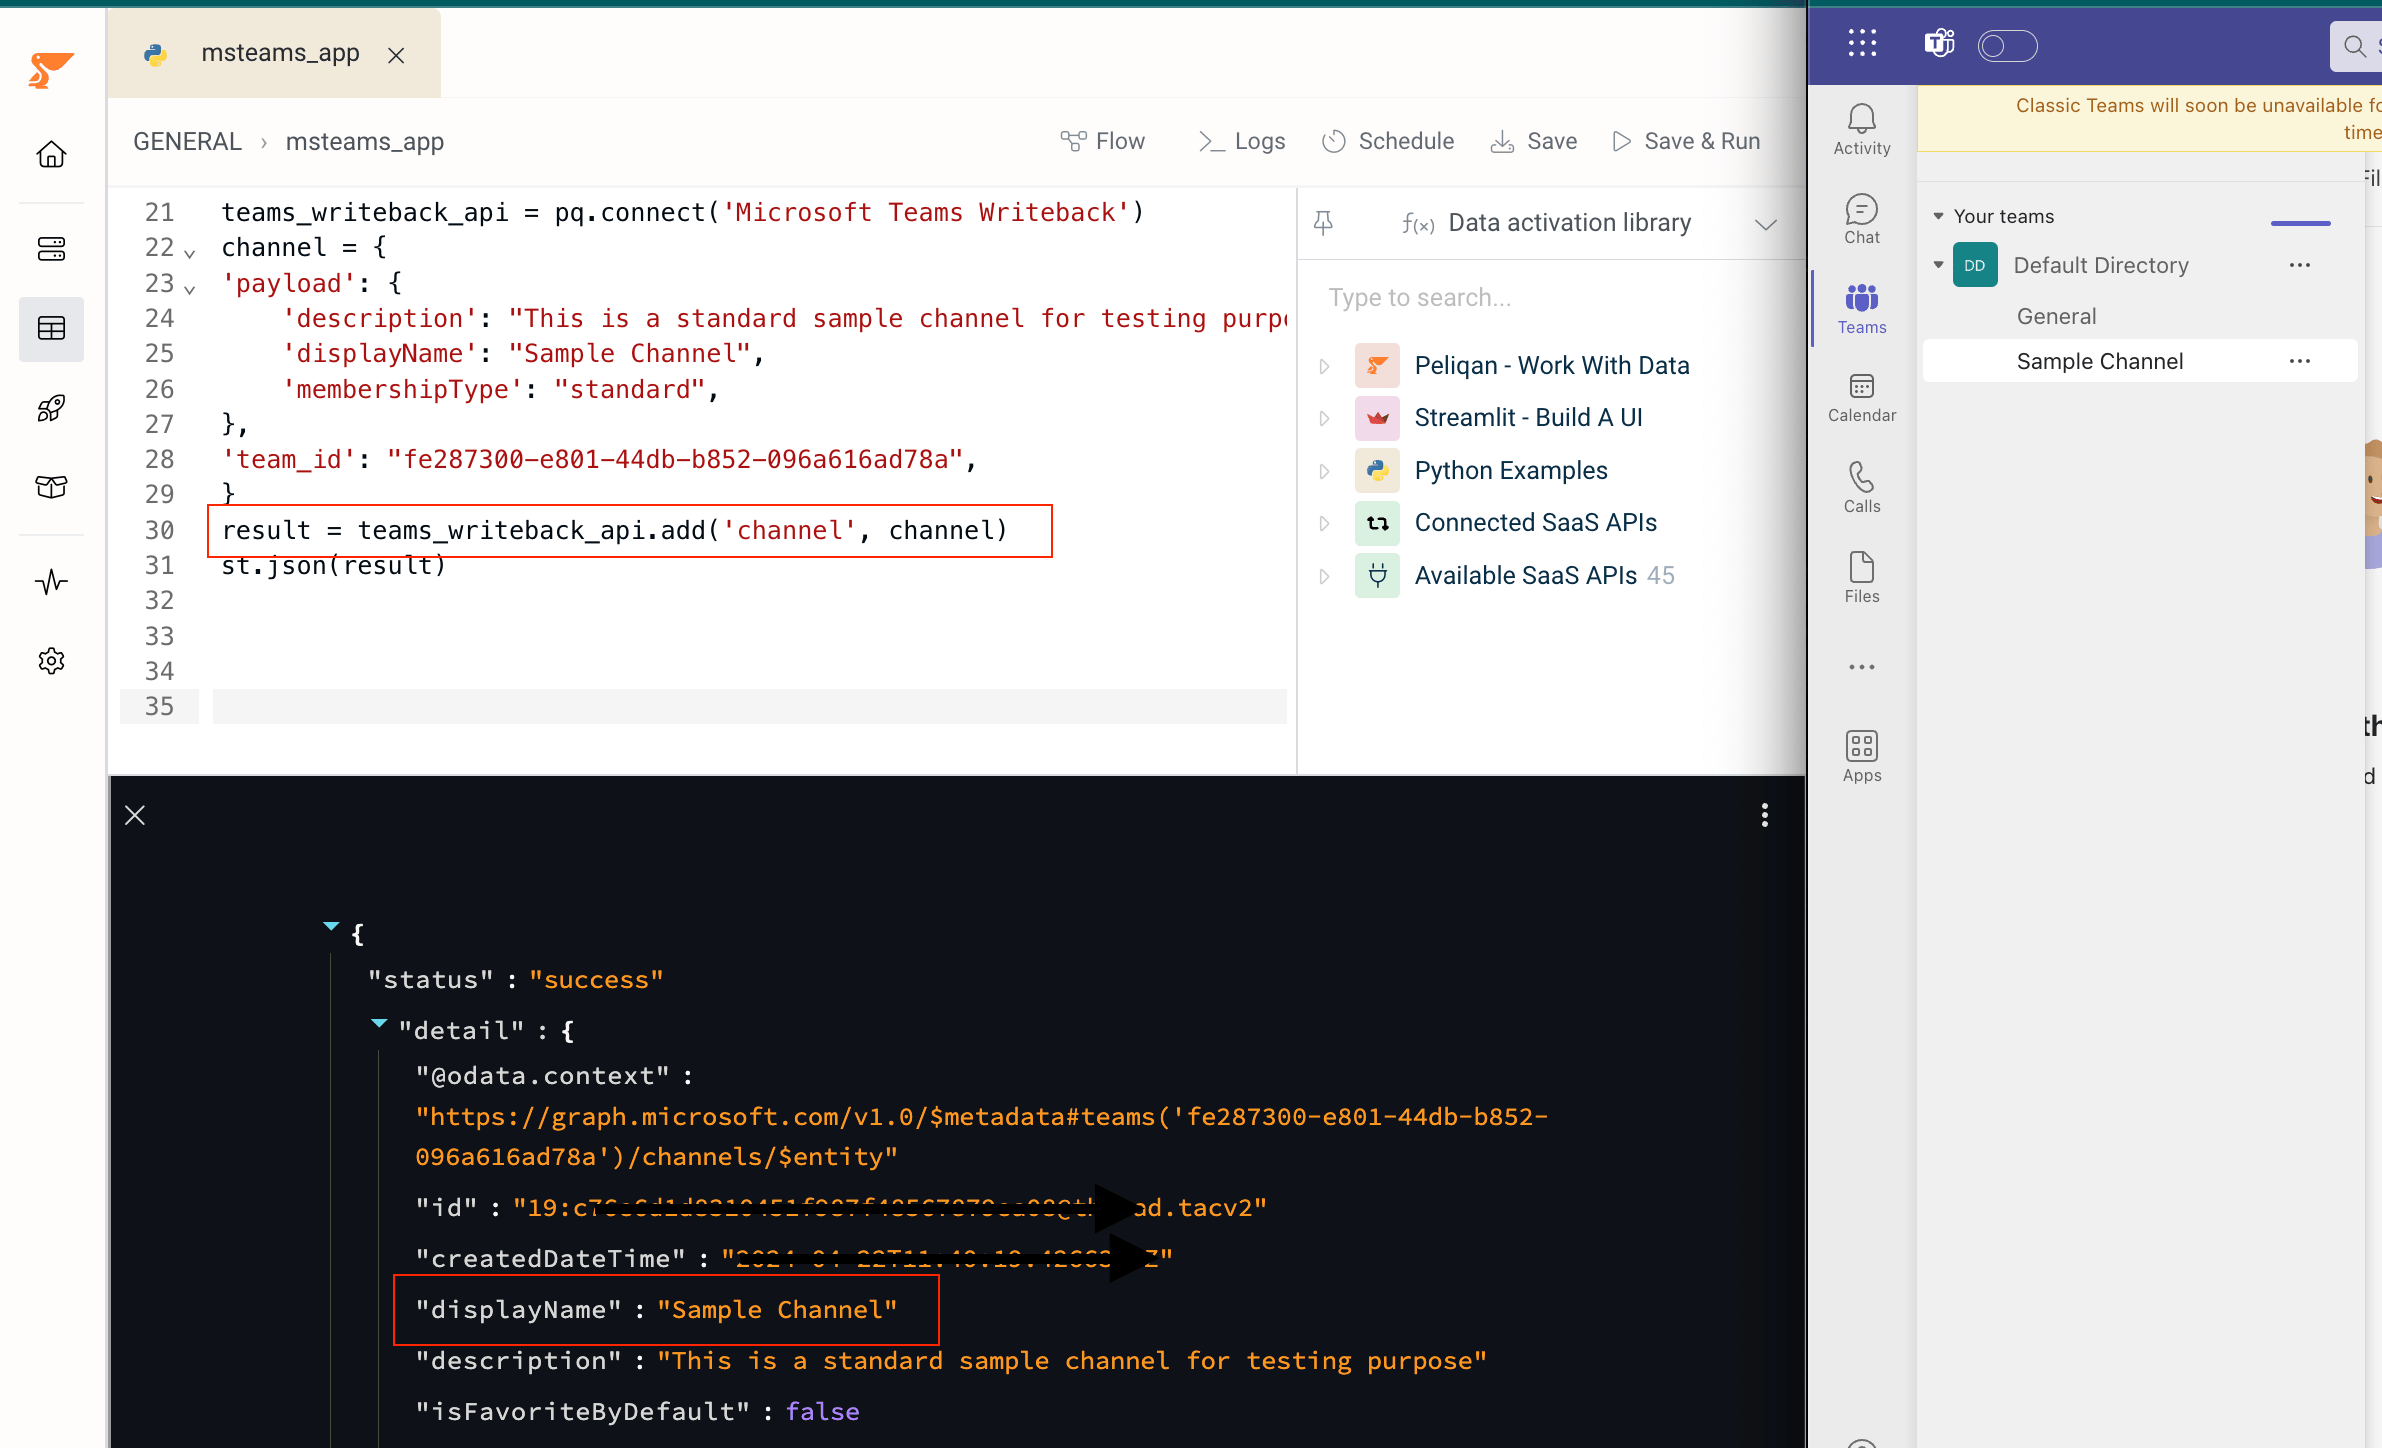
Task: Click the "displayName" JSON entry
Action: click(656, 1309)
